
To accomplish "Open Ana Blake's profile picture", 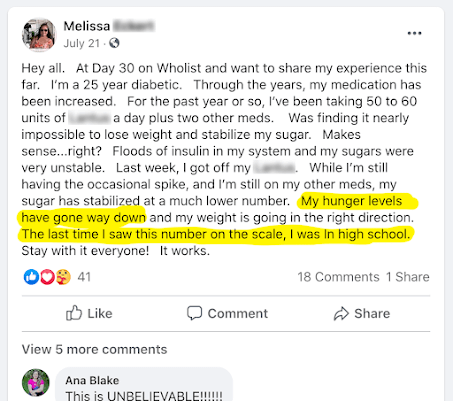I will 36,382.
